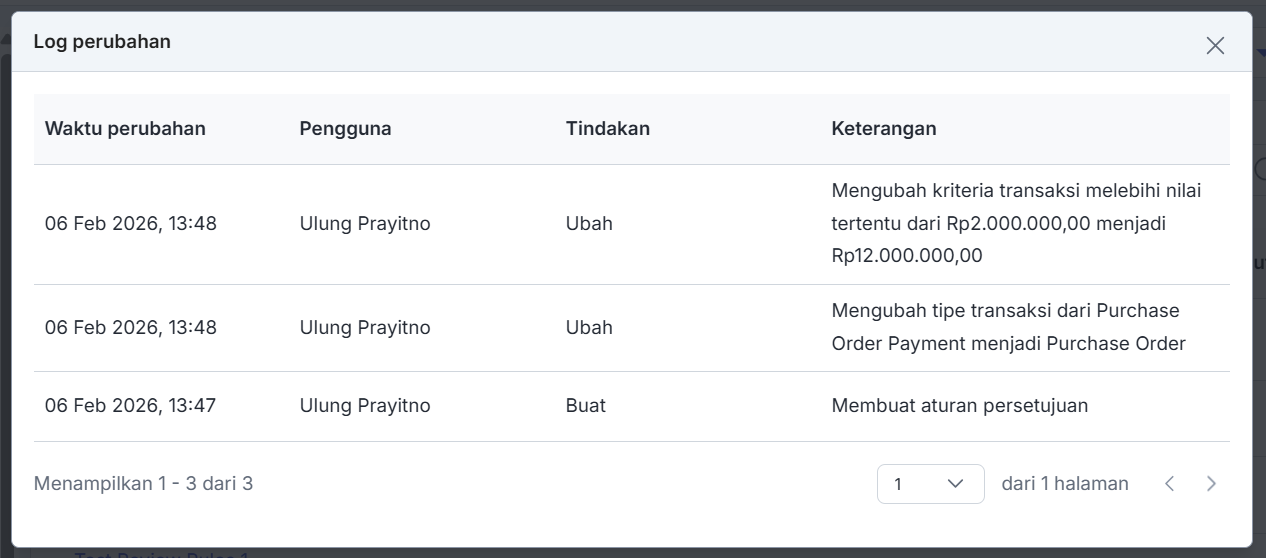
Task: Click the Menampilkan 1 - 3 dari 3 text
Action: pos(143,484)
